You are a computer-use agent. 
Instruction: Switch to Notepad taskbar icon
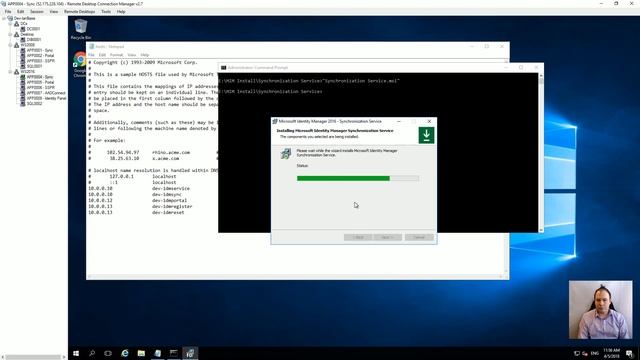[157, 353]
